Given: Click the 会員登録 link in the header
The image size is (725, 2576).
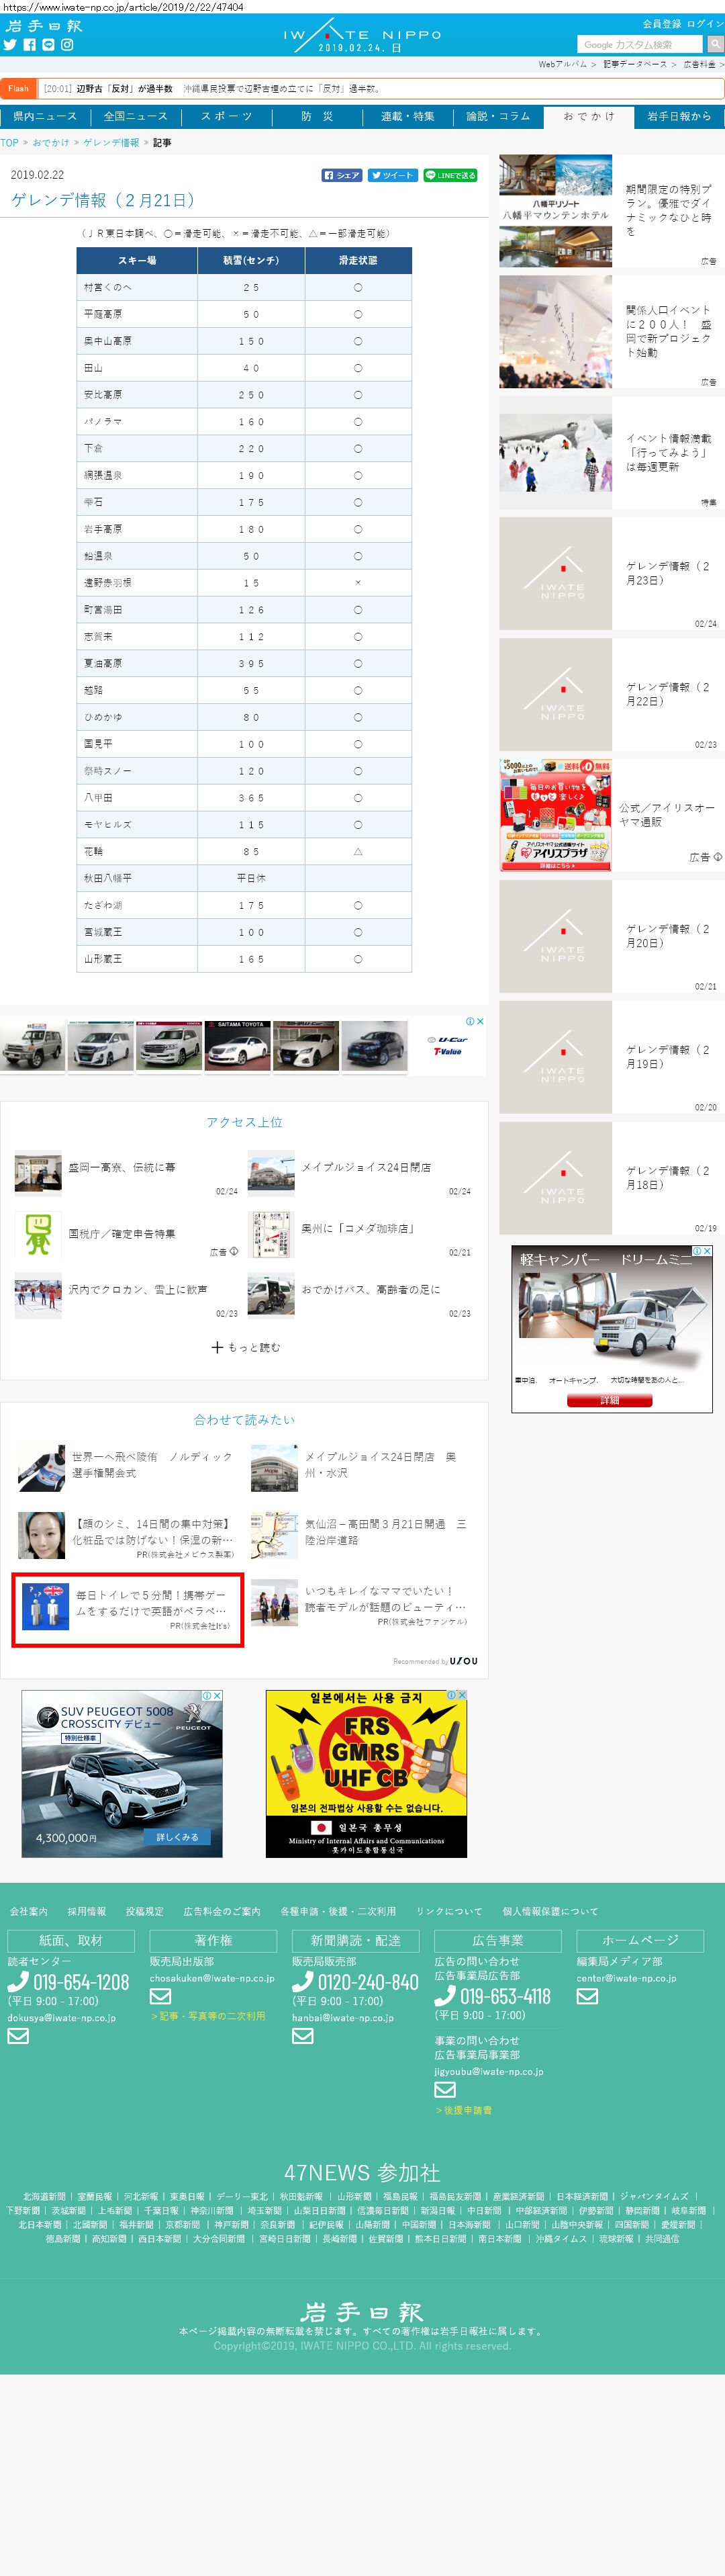Looking at the screenshot, I should click(x=661, y=23).
